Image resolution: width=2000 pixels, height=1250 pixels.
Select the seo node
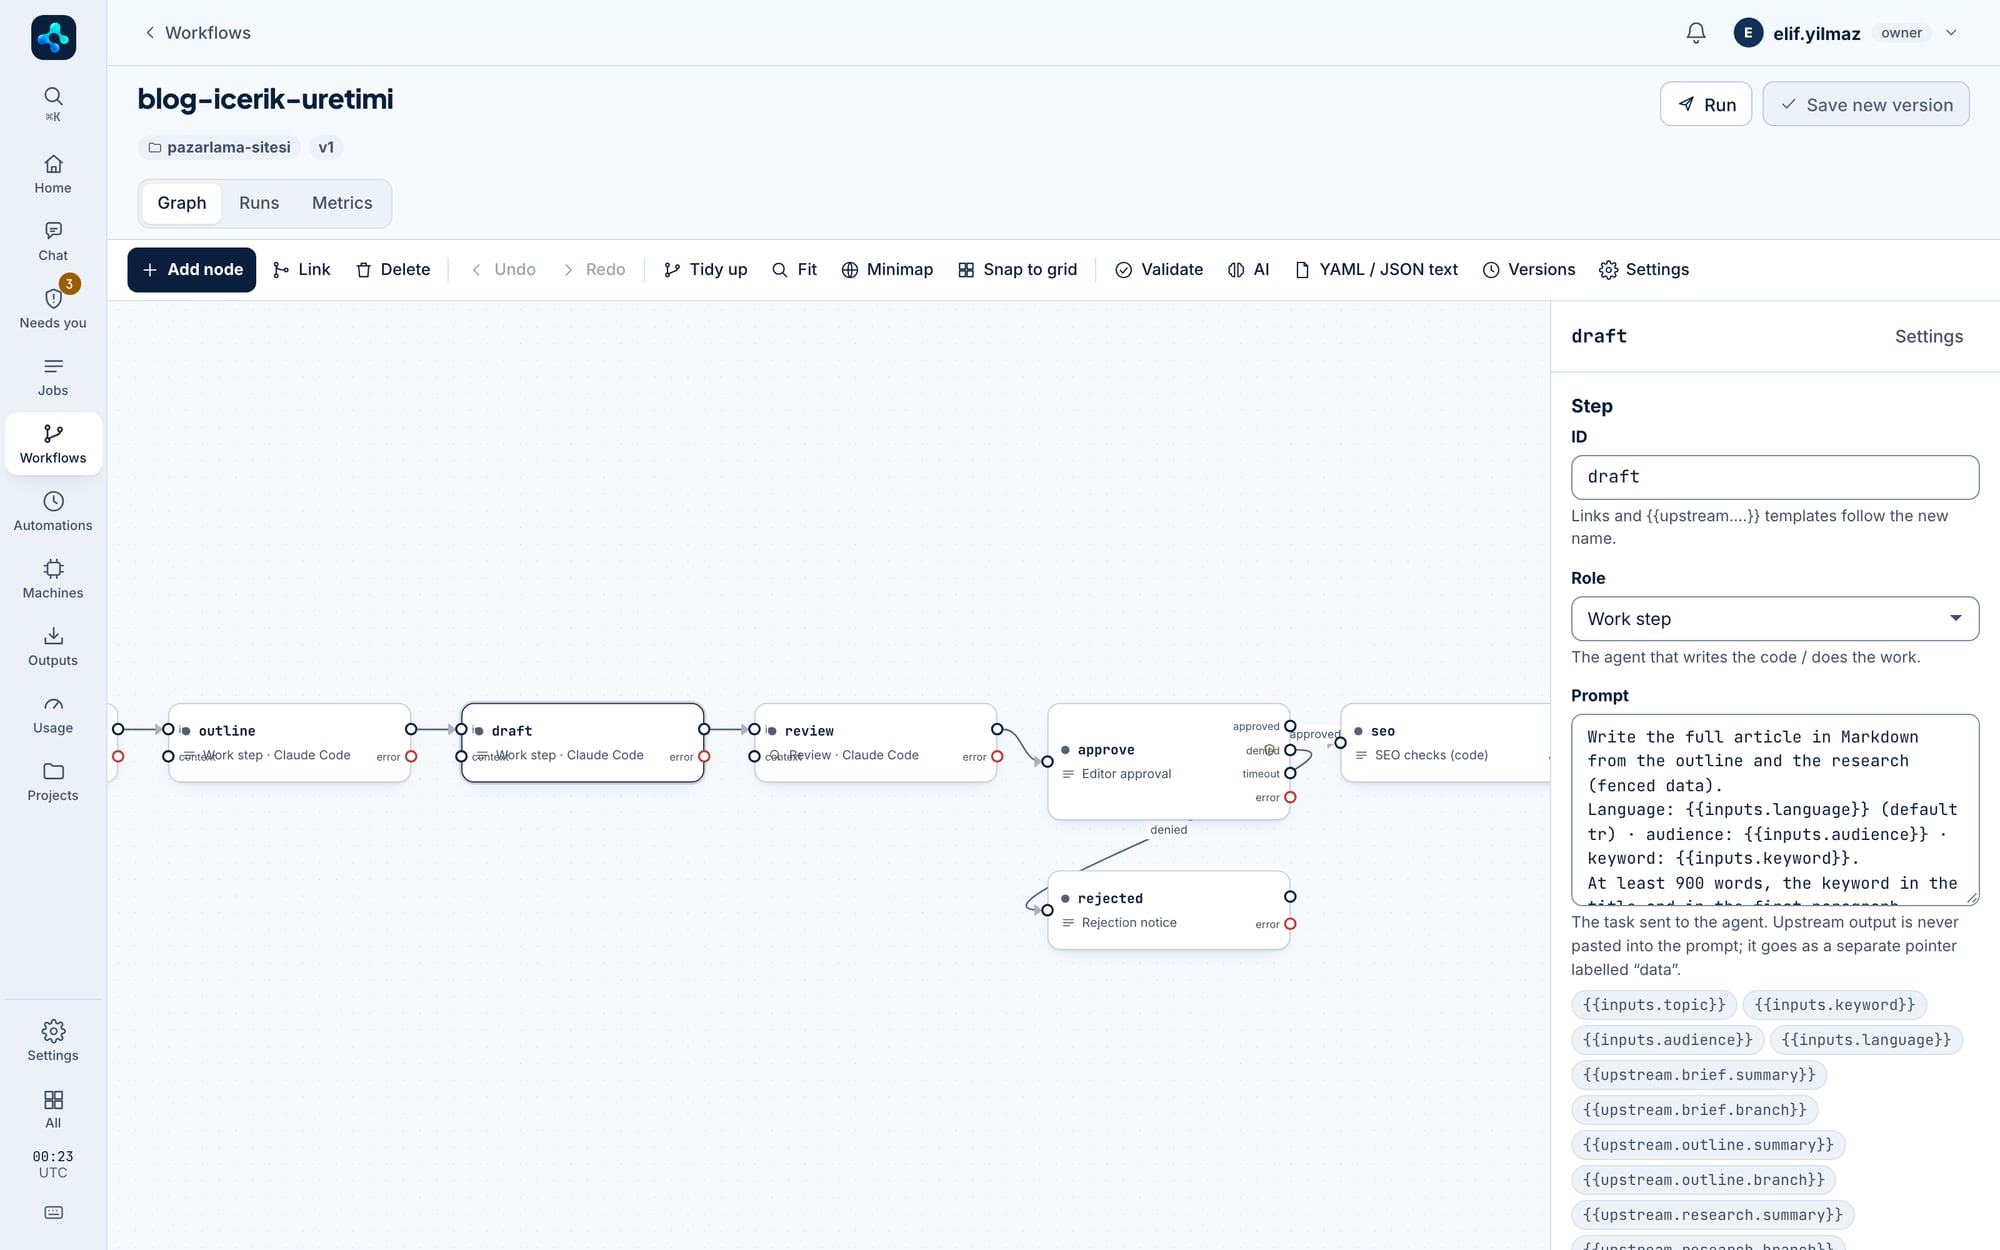click(x=1445, y=743)
